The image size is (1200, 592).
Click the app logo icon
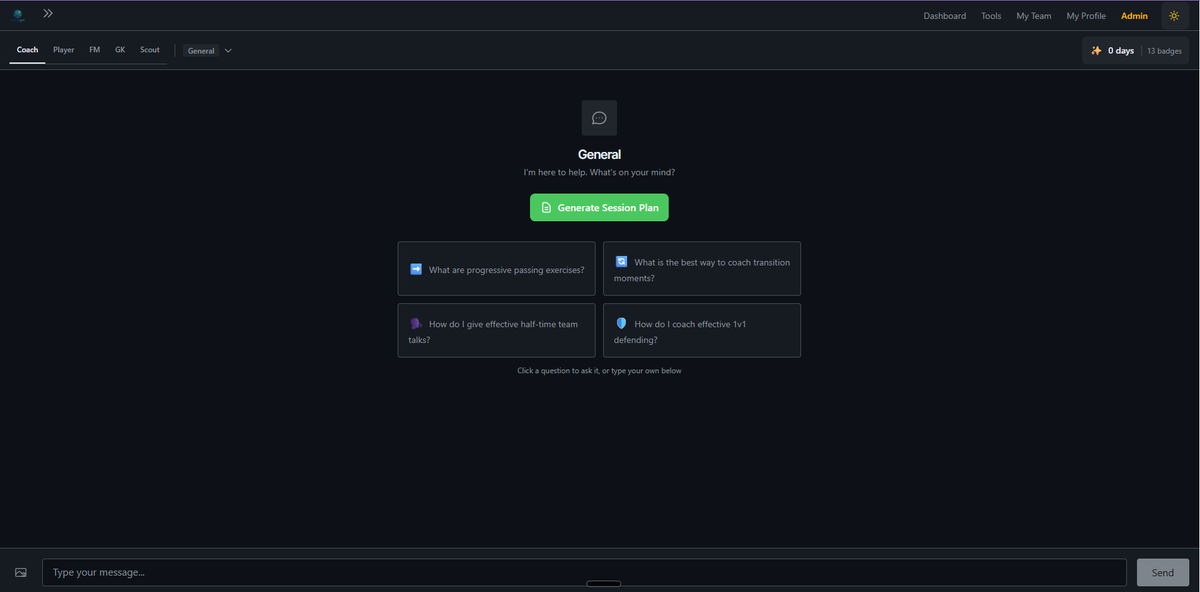[18, 15]
